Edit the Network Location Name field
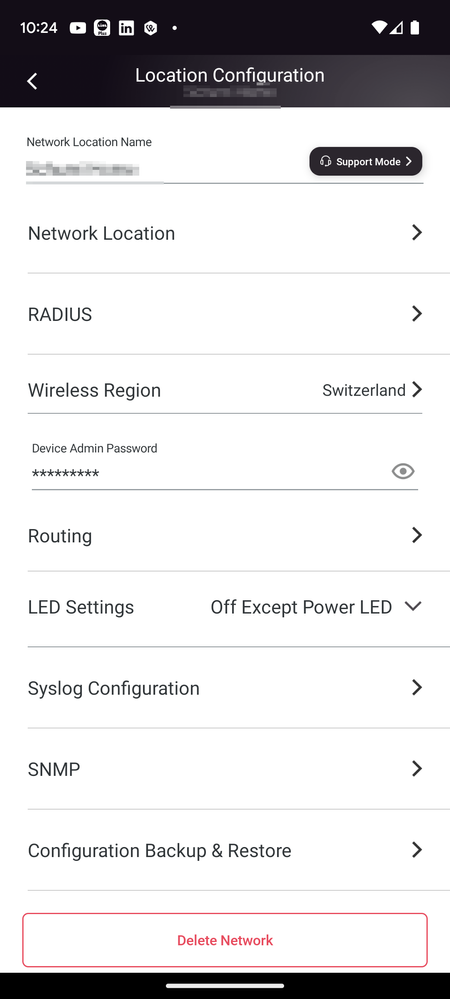The width and height of the screenshot is (450, 999). pos(166,169)
